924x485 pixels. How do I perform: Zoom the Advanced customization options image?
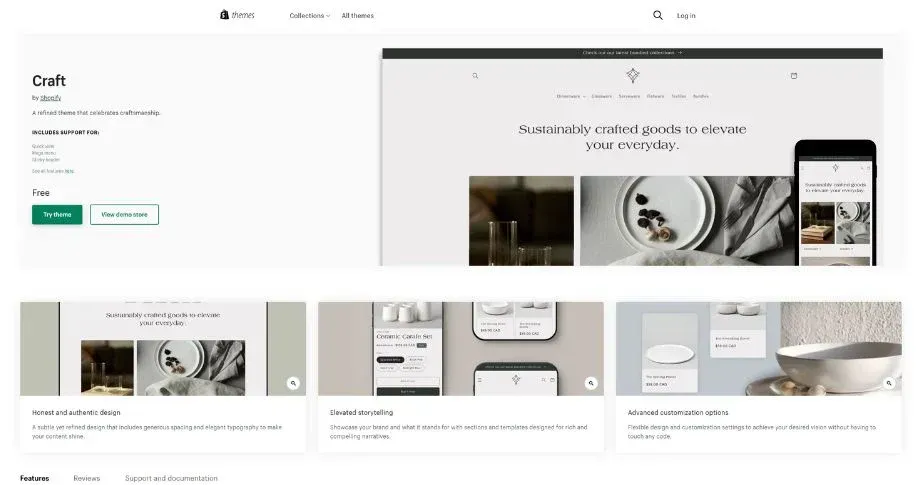889,383
